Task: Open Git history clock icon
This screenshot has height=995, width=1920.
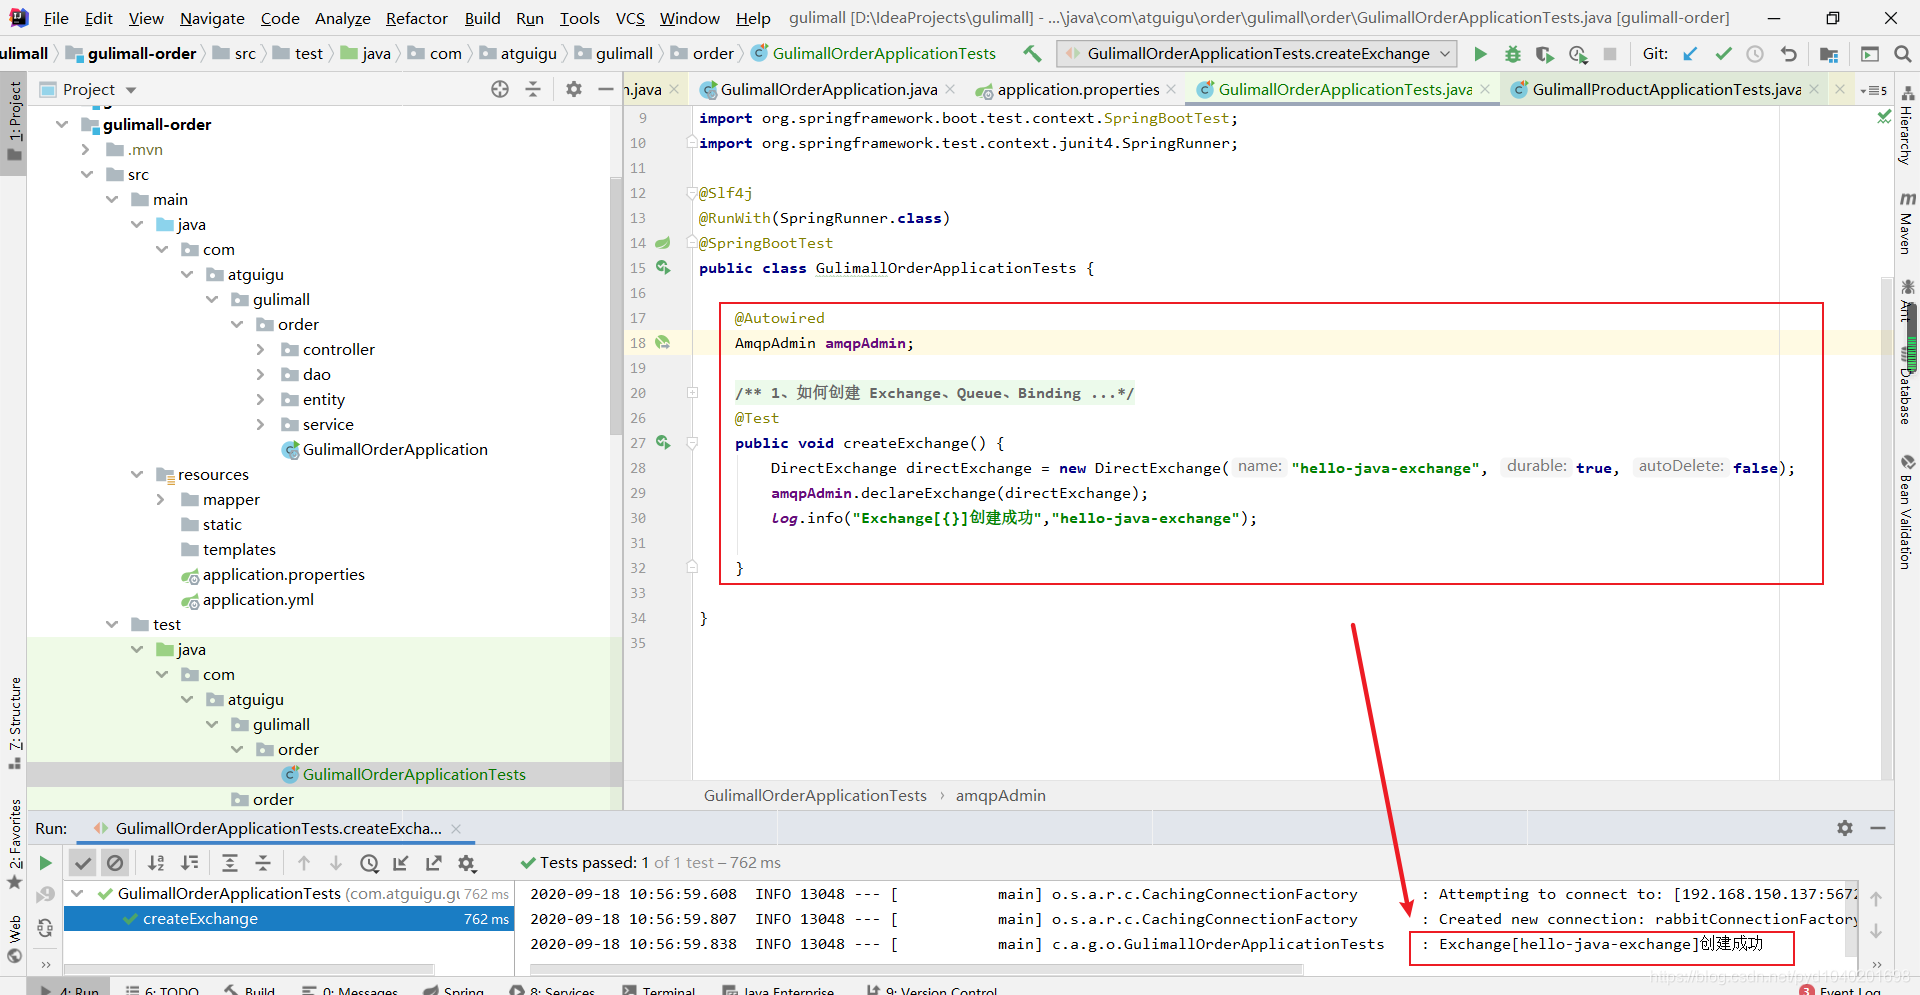Action: pyautogui.click(x=1755, y=54)
